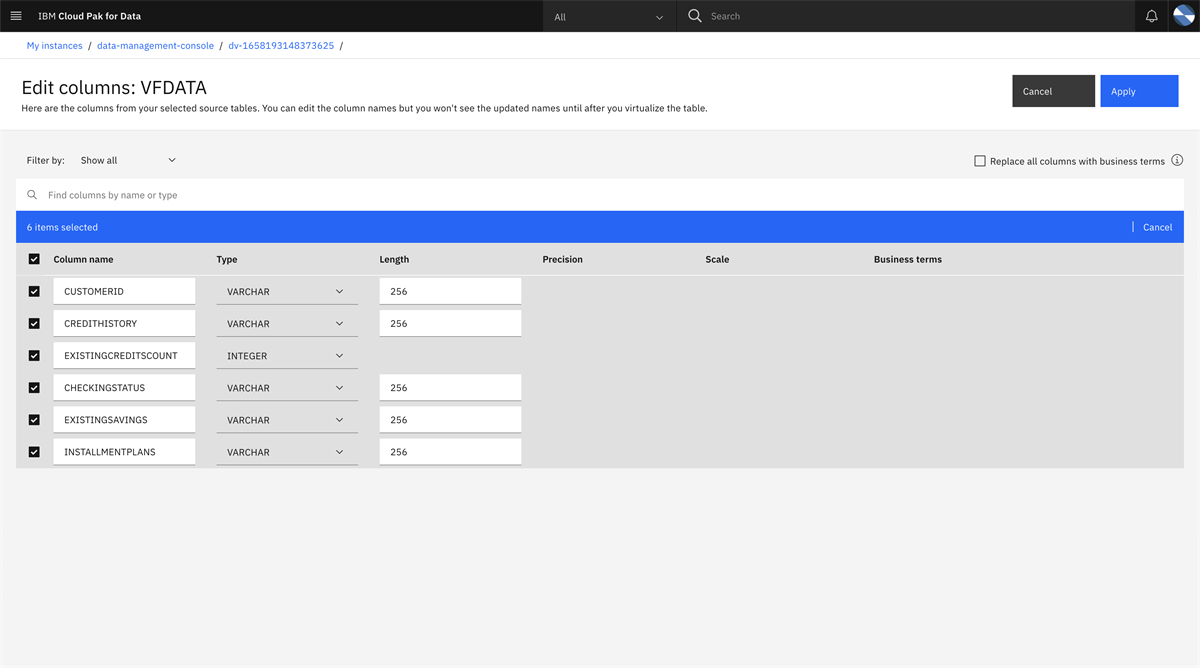Click the info icon beside business terms option

(x=1177, y=160)
